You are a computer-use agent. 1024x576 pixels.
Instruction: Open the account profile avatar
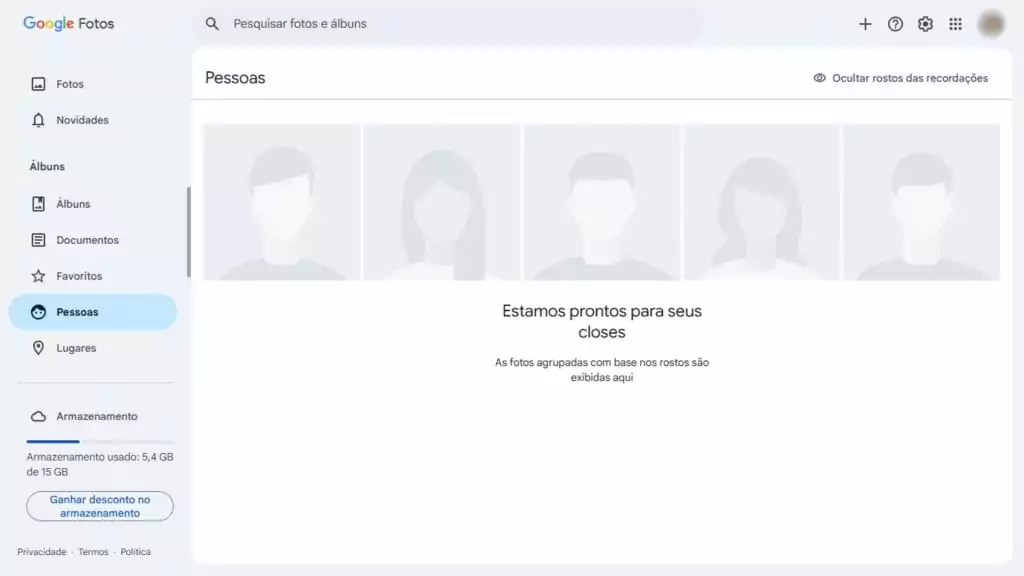pyautogui.click(x=991, y=24)
